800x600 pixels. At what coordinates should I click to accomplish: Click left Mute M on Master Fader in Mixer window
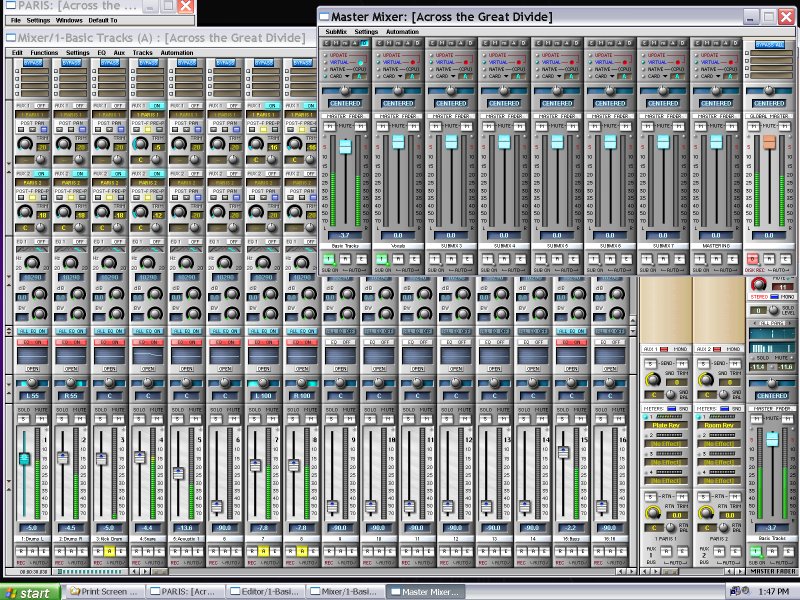pos(756,419)
